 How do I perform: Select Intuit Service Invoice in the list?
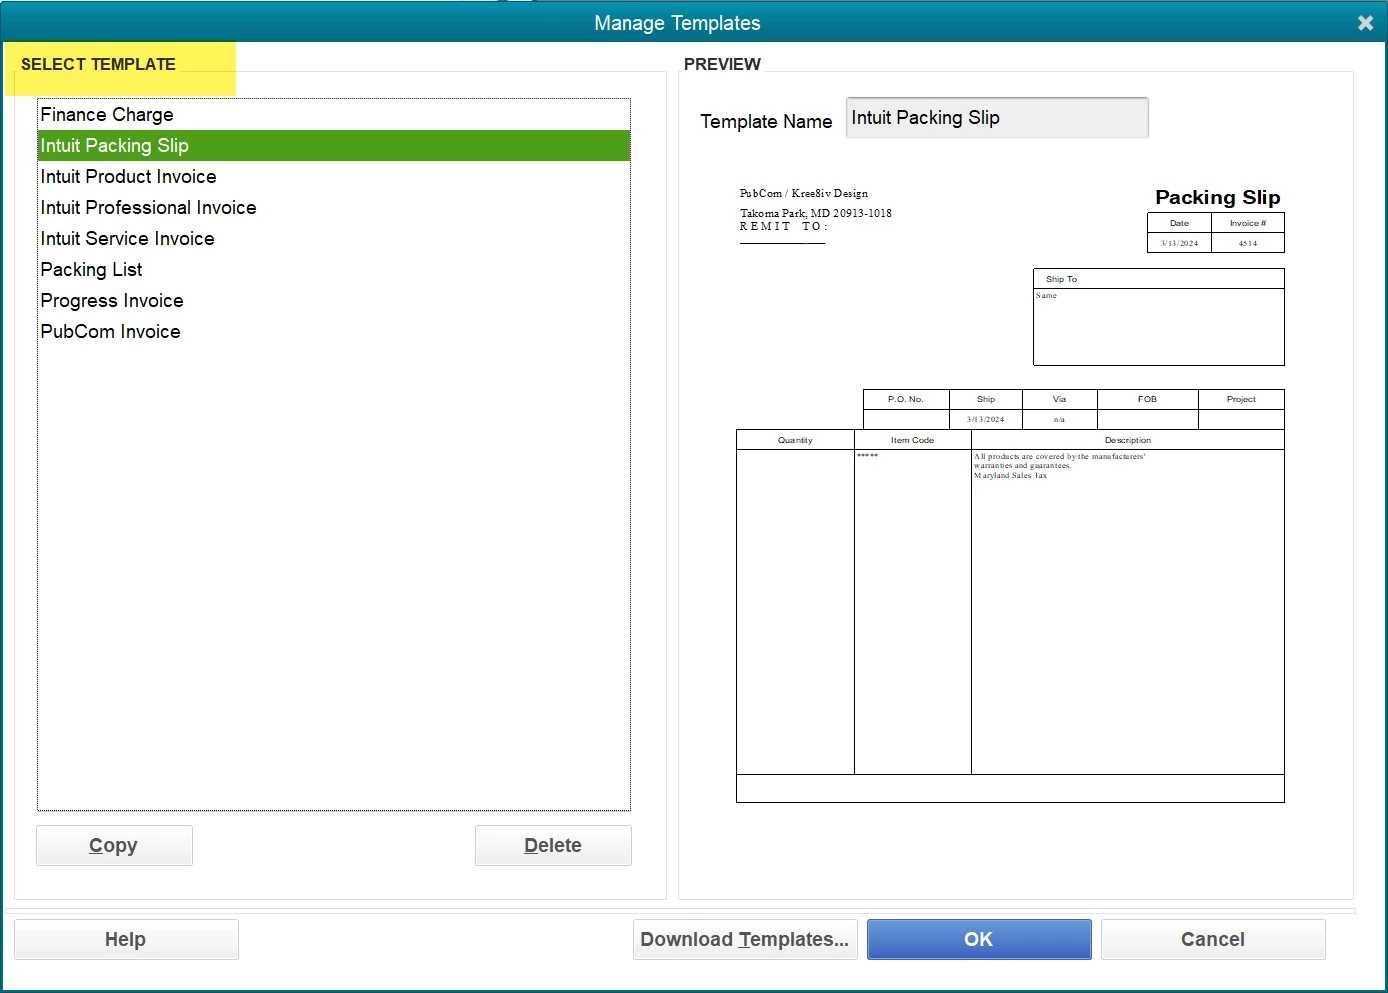(x=334, y=239)
